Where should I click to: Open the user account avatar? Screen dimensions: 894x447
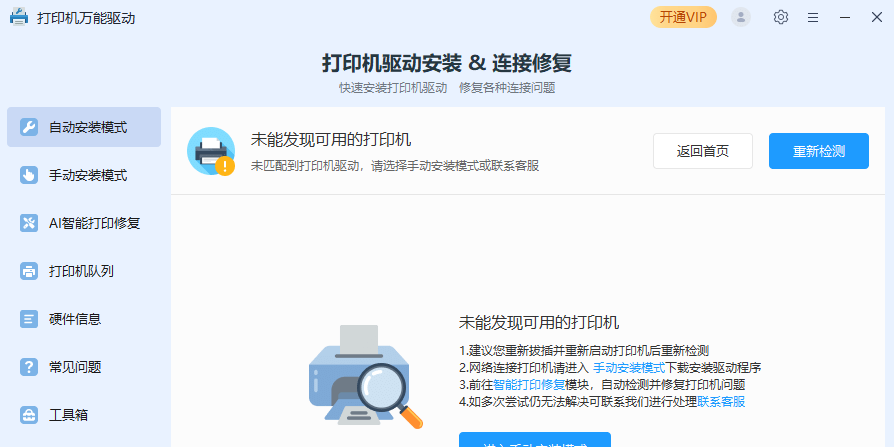[741, 17]
